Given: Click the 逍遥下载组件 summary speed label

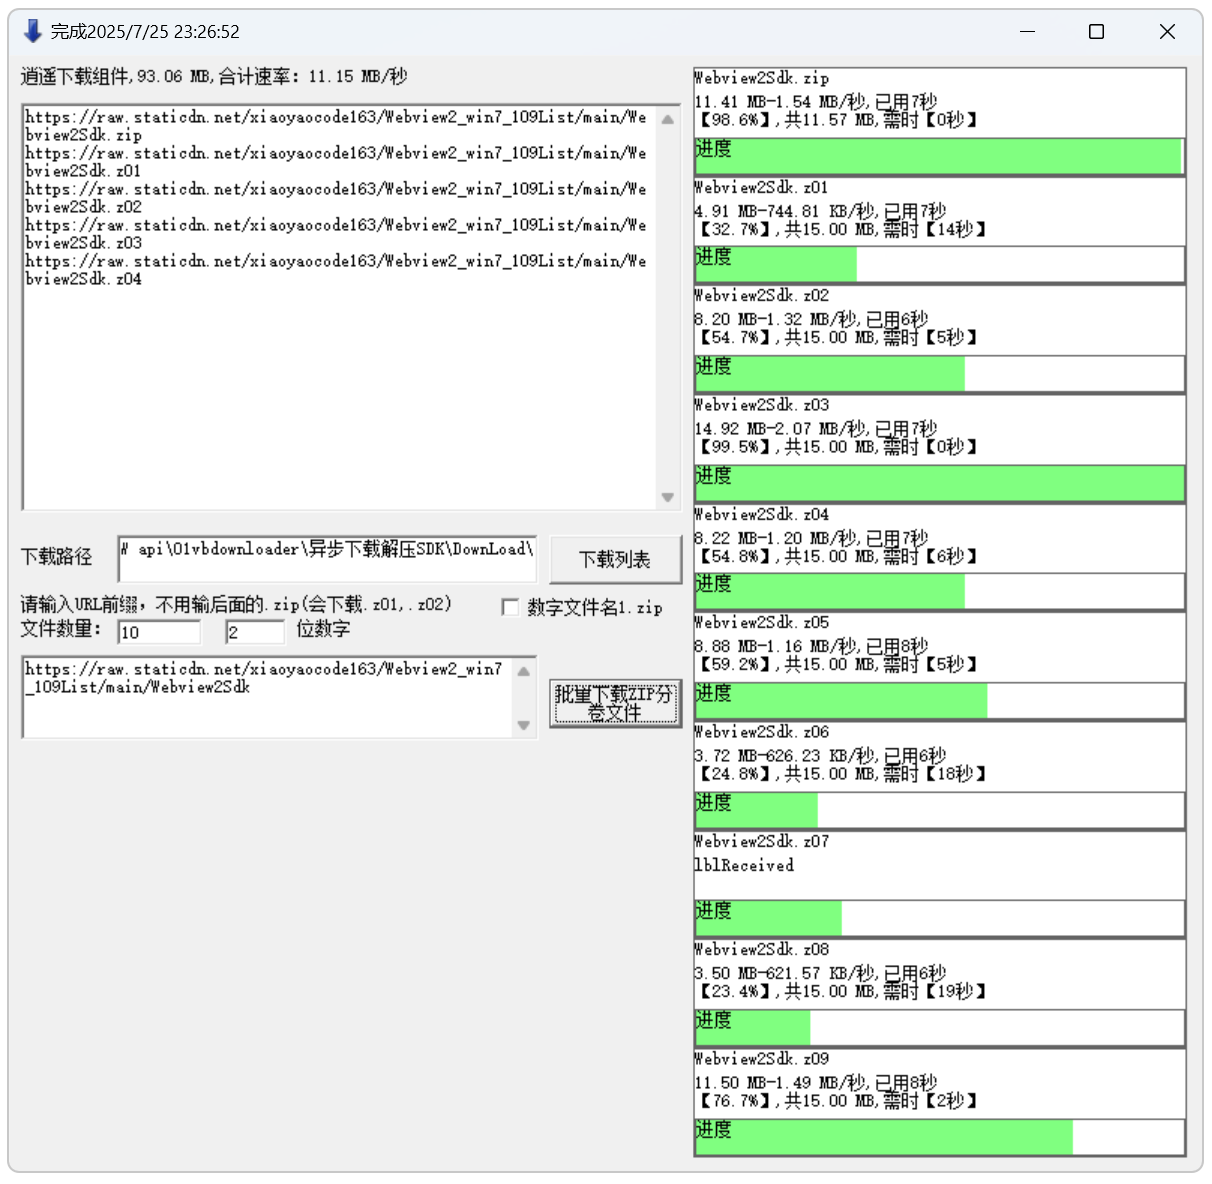Looking at the screenshot, I should [214, 76].
